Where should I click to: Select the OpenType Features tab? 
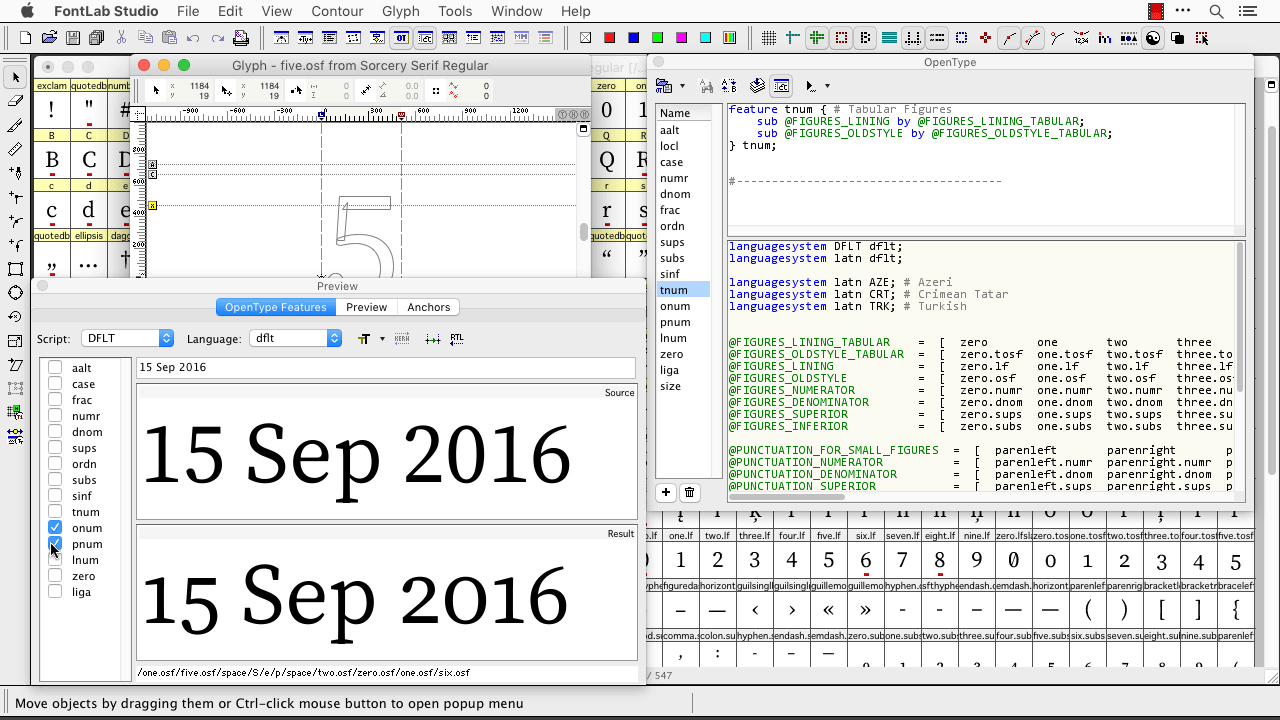click(276, 307)
